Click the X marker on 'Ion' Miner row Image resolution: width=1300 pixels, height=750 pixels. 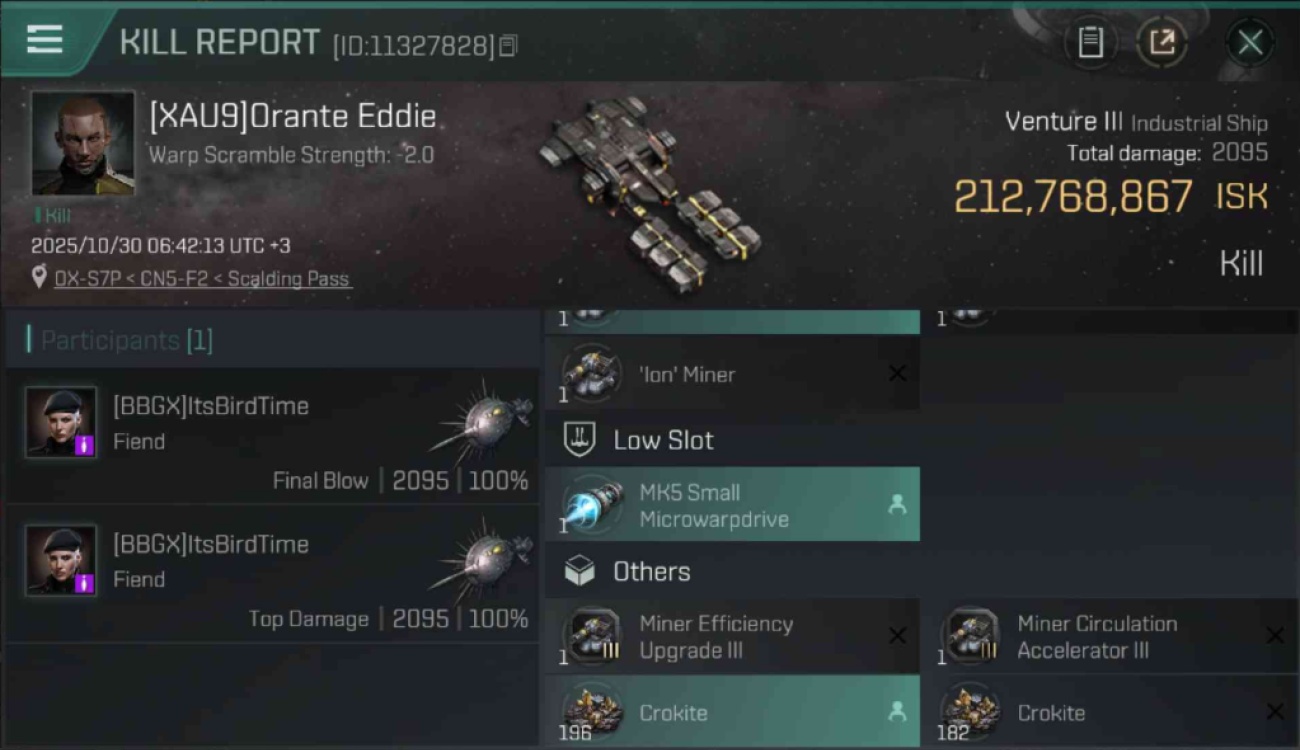pyautogui.click(x=897, y=374)
